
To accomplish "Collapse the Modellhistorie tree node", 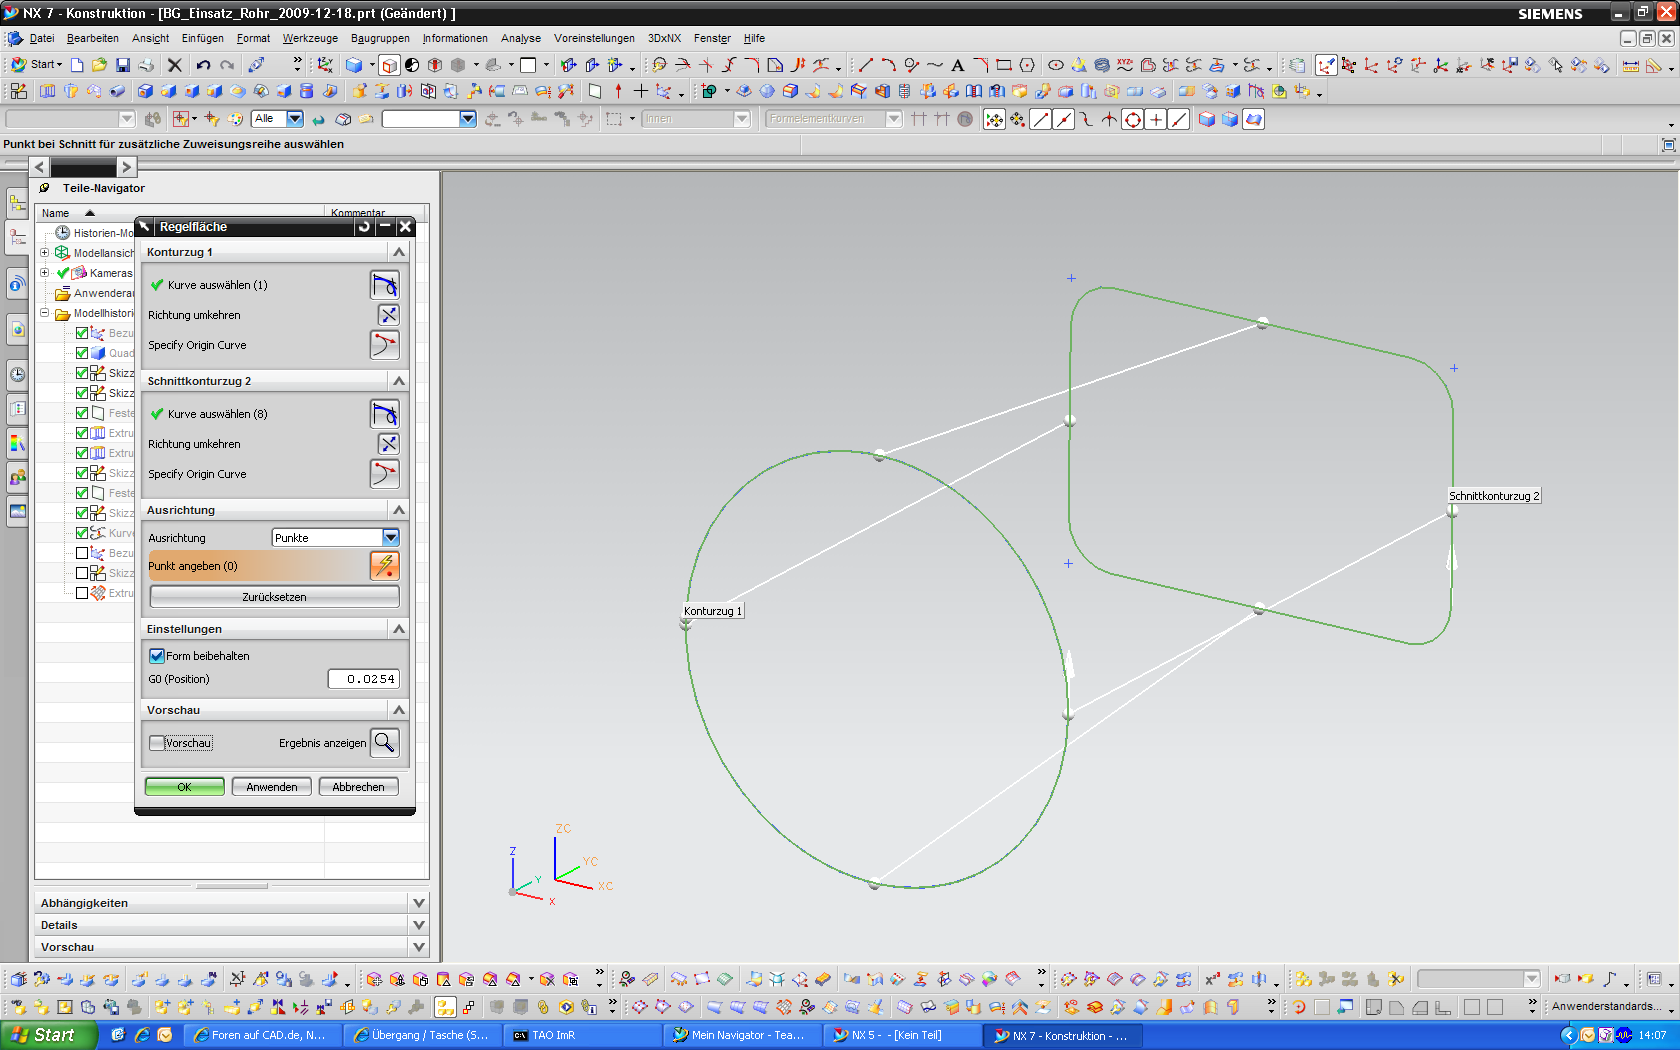I will [44, 313].
